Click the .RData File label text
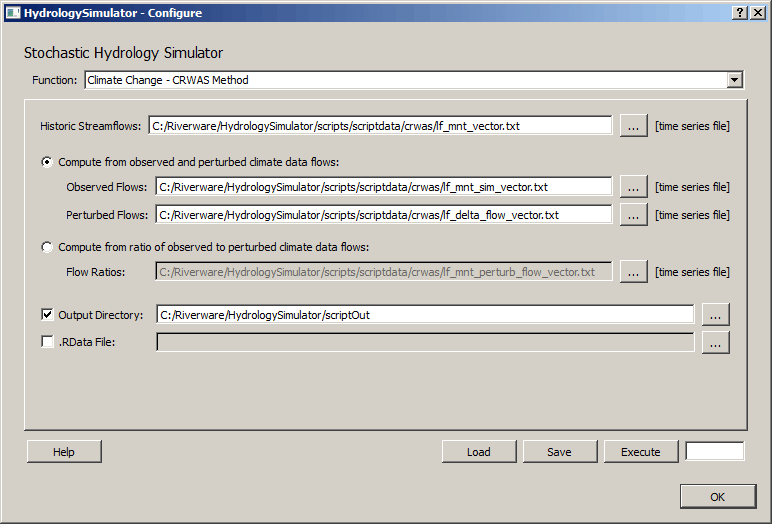The image size is (772, 524). click(87, 342)
